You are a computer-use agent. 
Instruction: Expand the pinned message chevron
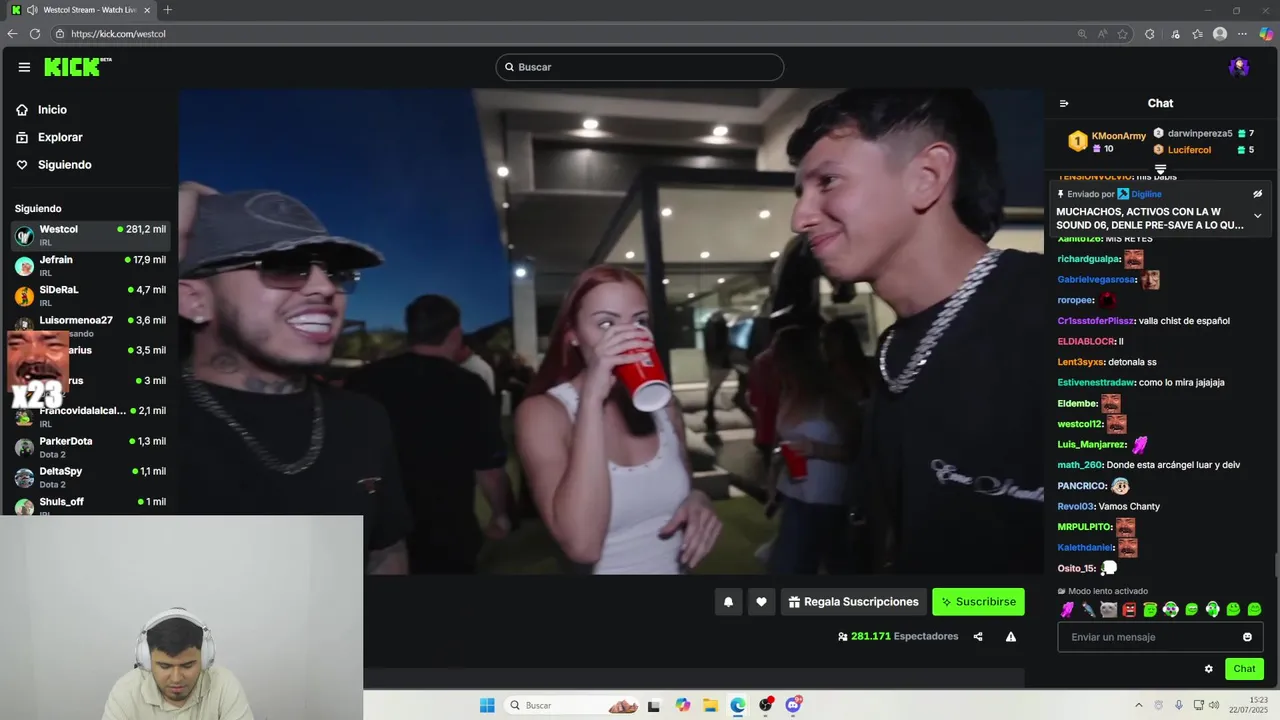(x=1258, y=216)
